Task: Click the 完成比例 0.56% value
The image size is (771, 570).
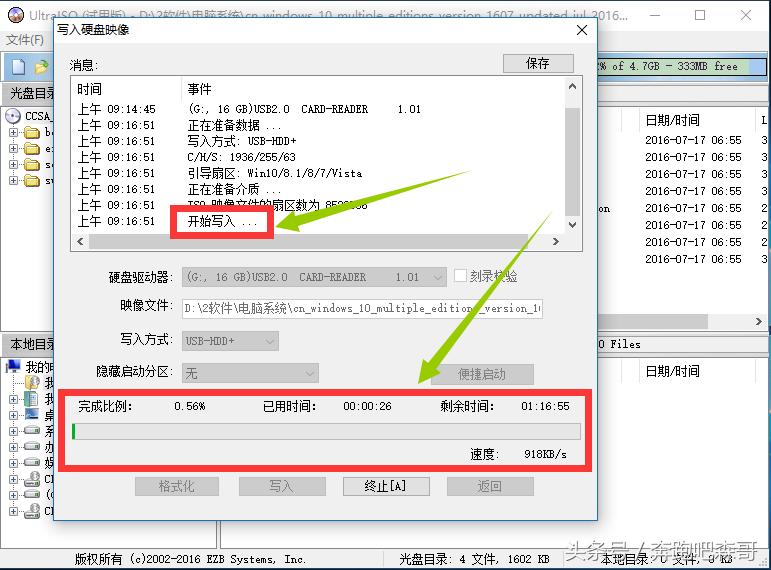Action: click(x=190, y=406)
